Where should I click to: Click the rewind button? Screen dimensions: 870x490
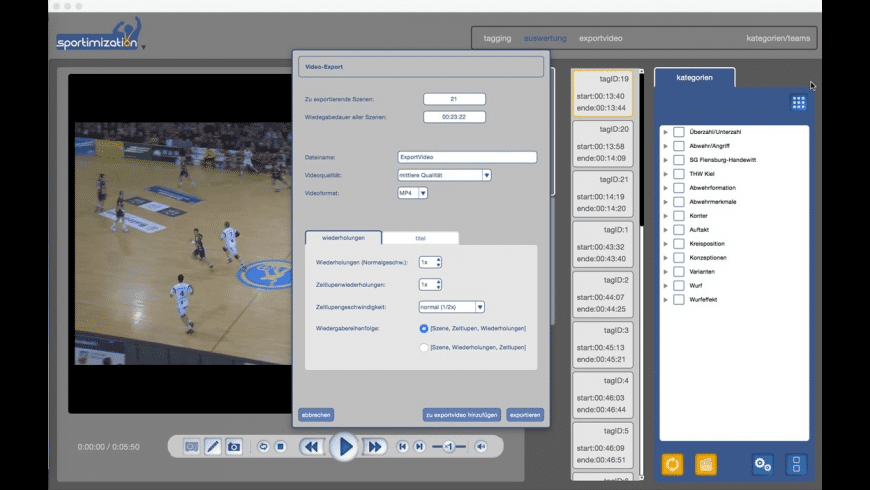tap(311, 447)
